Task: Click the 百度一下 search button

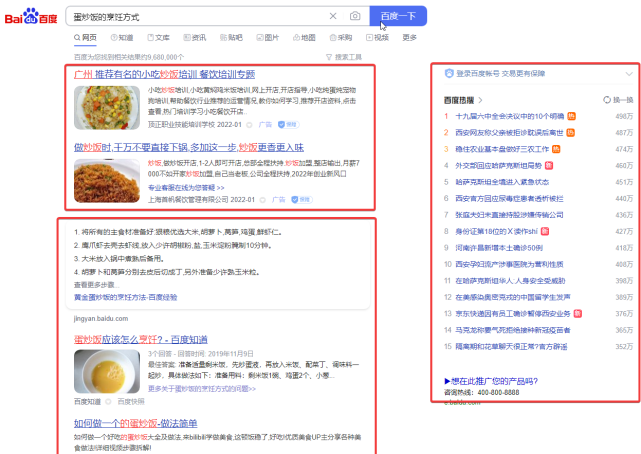Action: coord(398,16)
